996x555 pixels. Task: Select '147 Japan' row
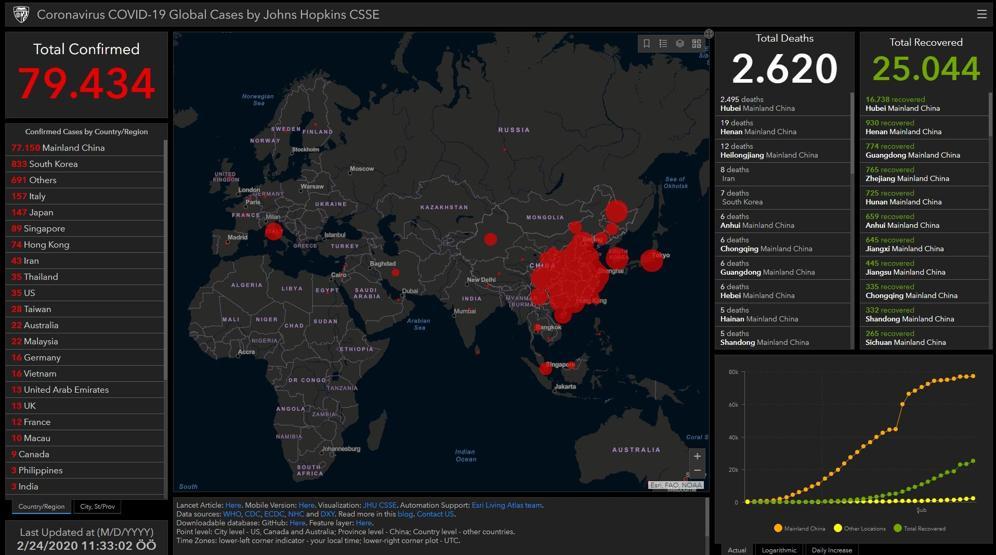pyautogui.click(x=85, y=212)
